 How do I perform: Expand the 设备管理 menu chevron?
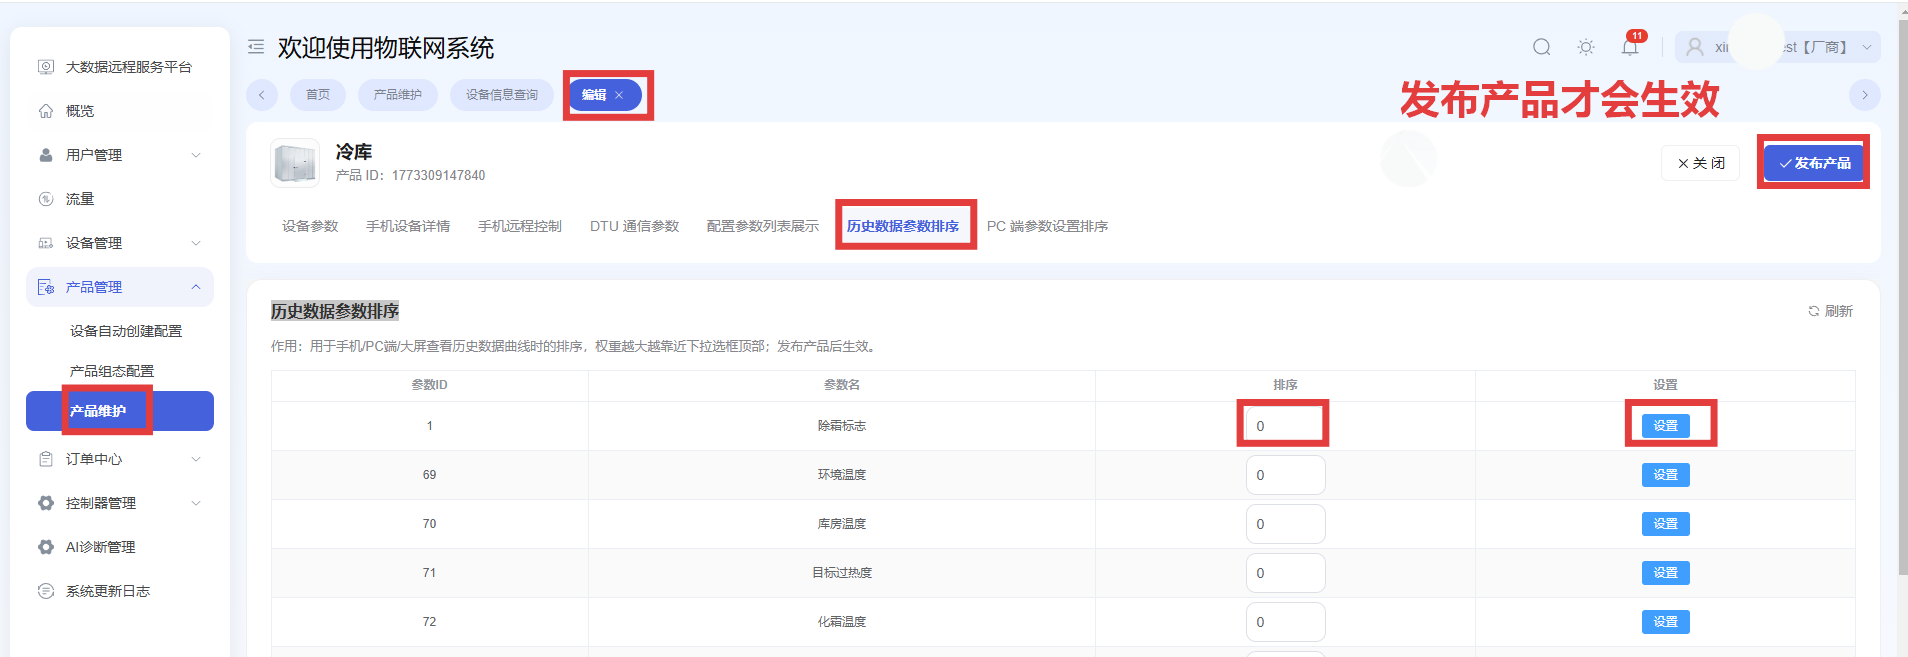[x=196, y=243]
